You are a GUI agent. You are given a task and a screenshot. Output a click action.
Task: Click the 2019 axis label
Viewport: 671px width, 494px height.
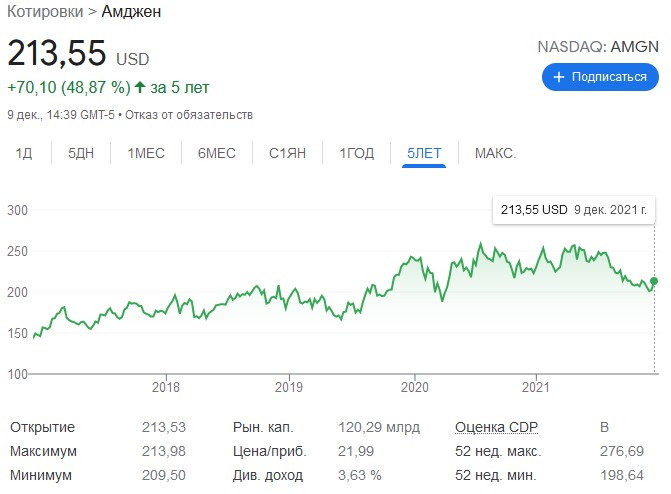289,387
